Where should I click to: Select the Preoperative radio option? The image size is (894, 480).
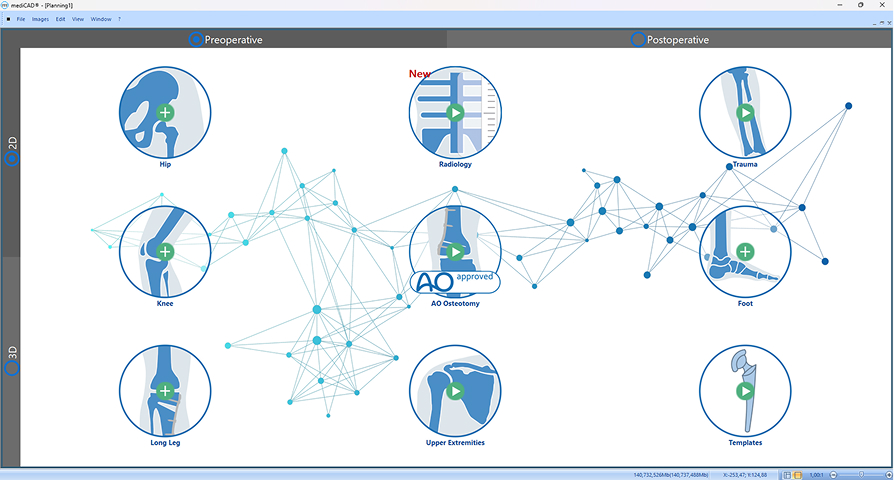click(196, 40)
